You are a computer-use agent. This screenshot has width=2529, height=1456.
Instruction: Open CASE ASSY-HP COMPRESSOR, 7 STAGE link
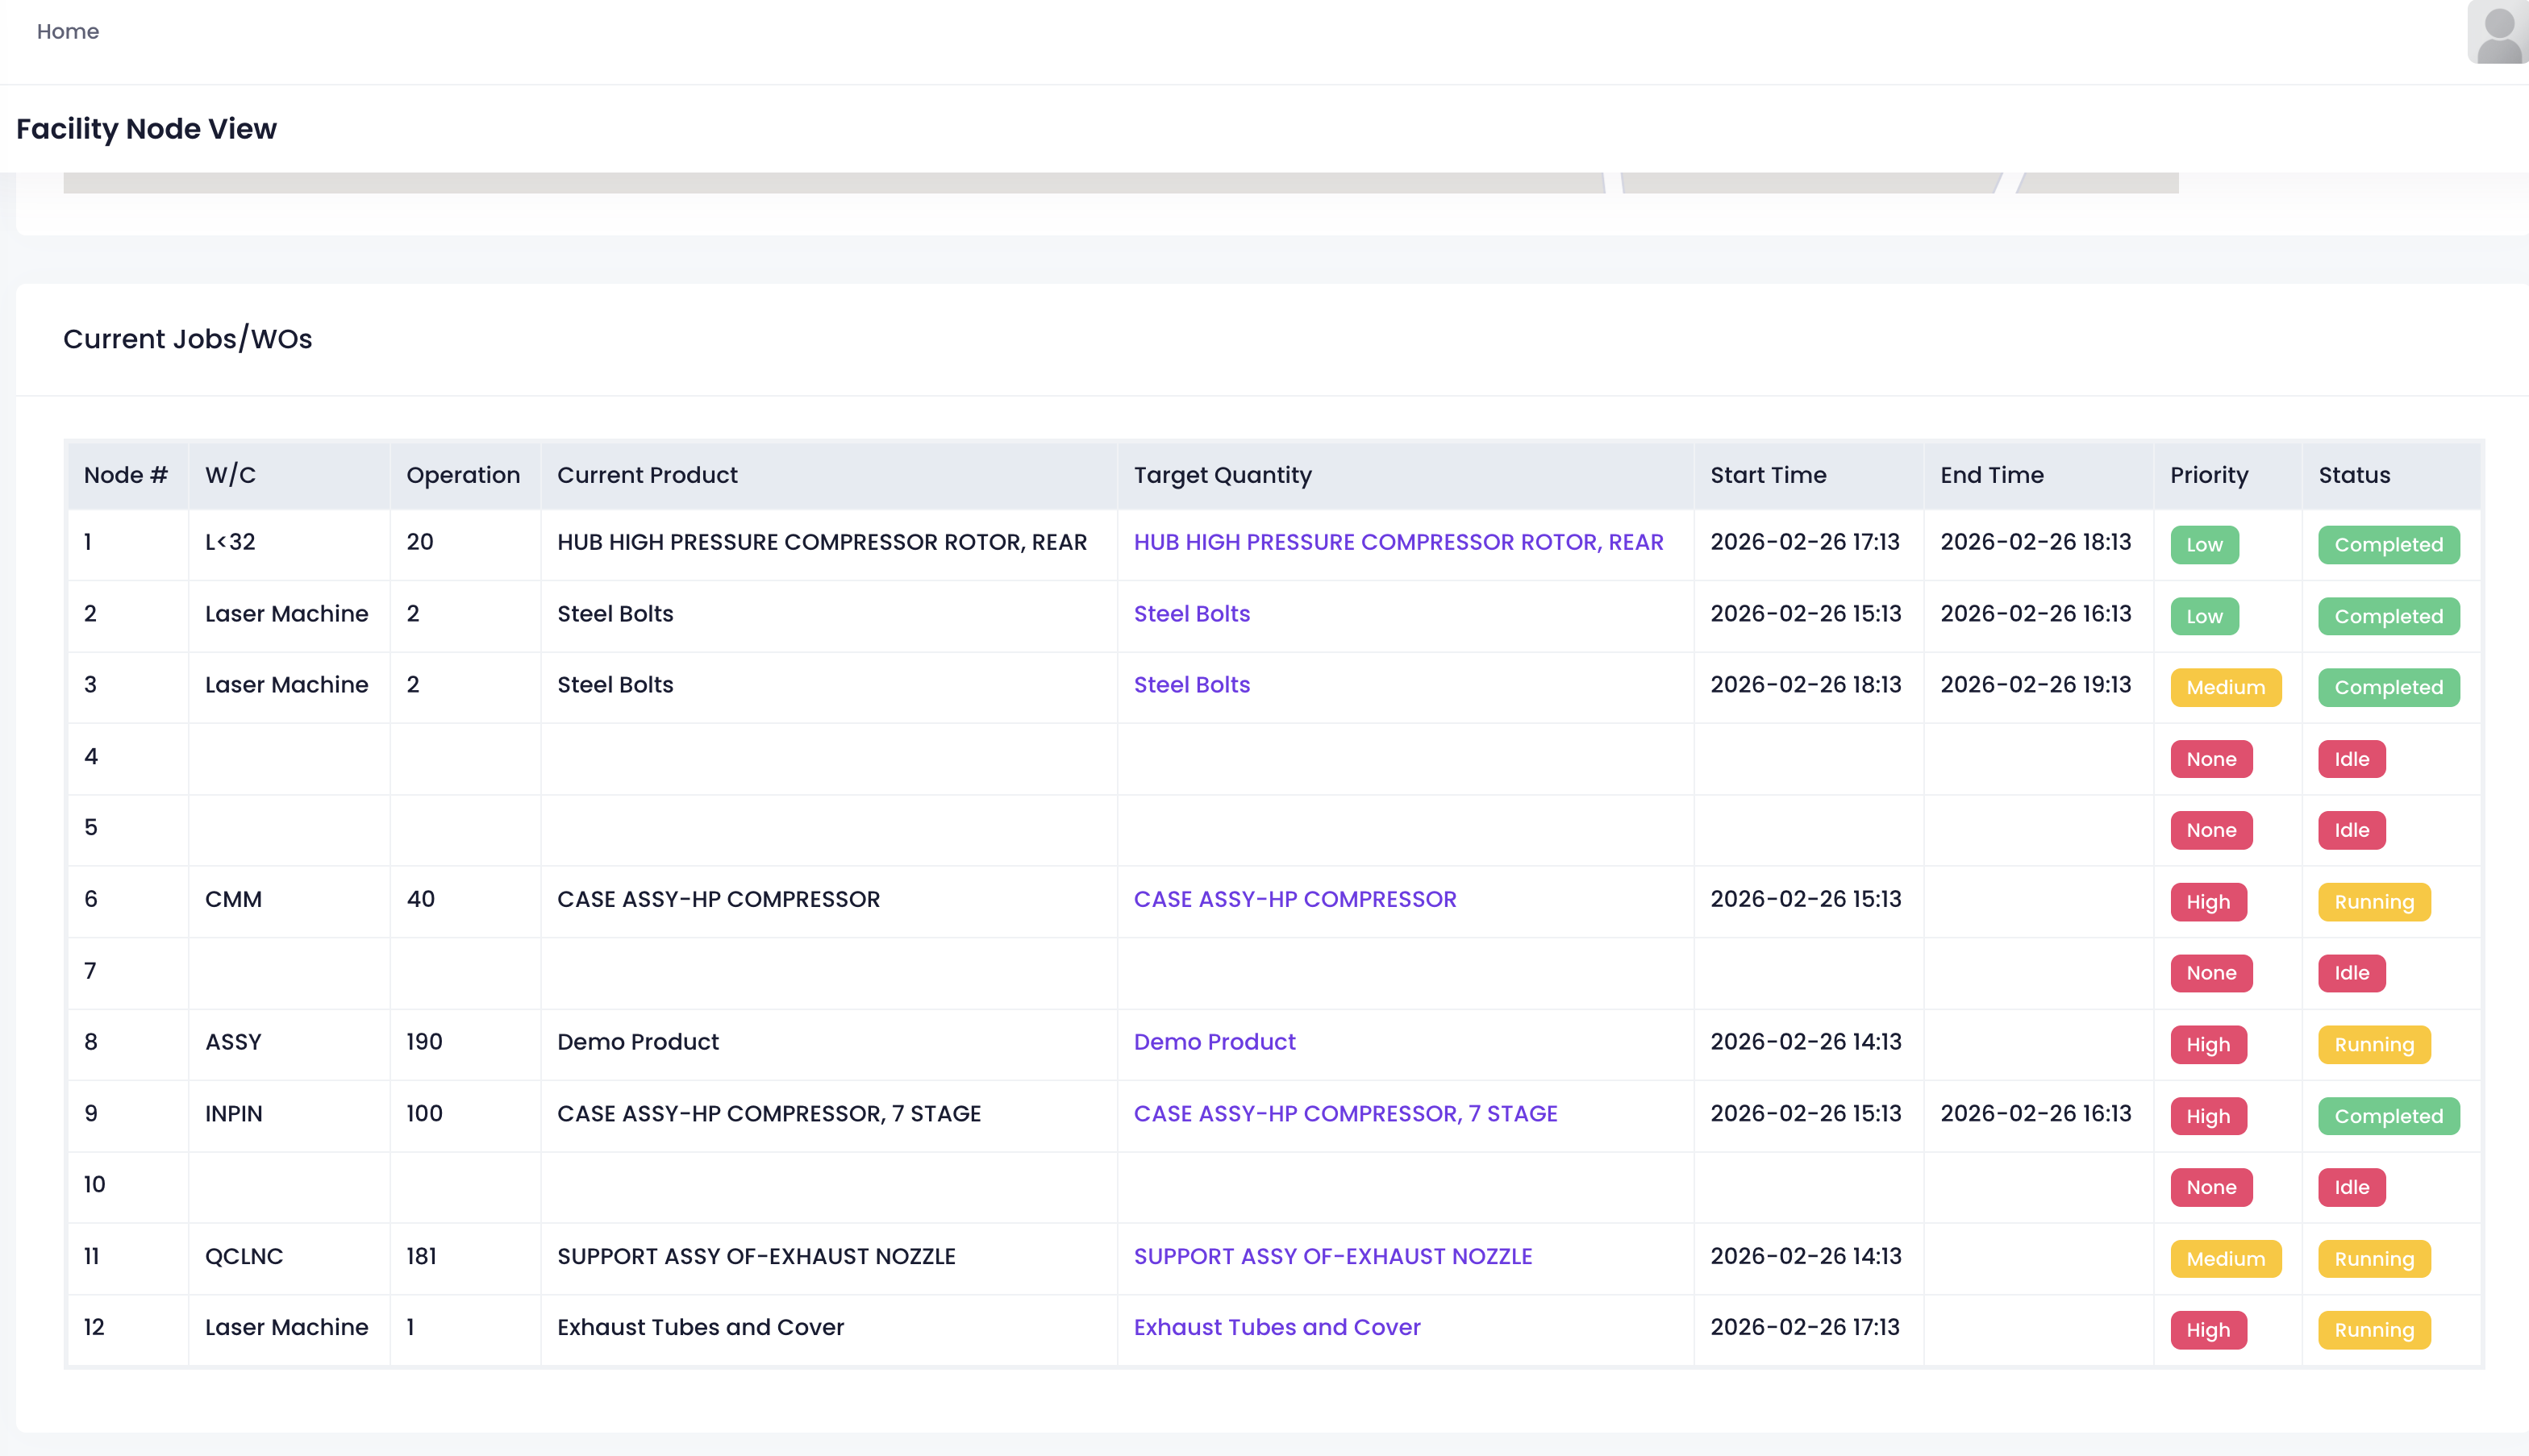click(x=1345, y=1114)
